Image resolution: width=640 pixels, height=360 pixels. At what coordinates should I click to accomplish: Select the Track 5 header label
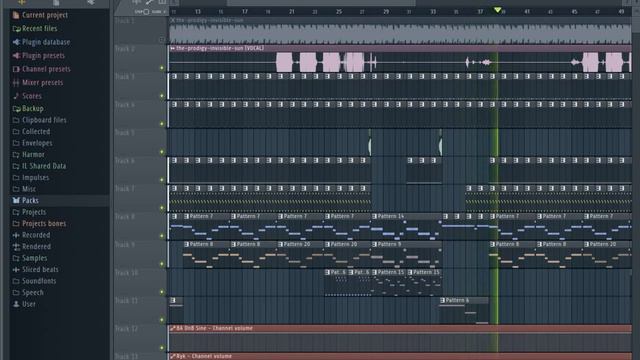124,133
